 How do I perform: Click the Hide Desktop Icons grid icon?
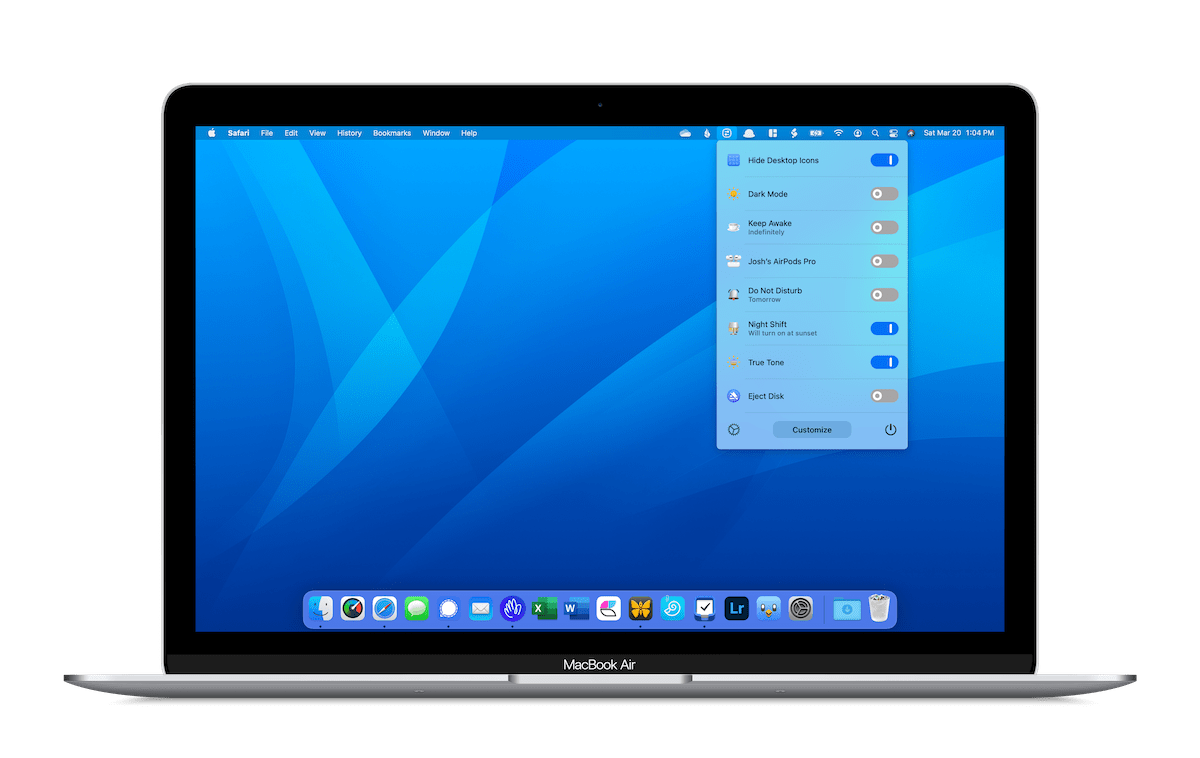[734, 160]
